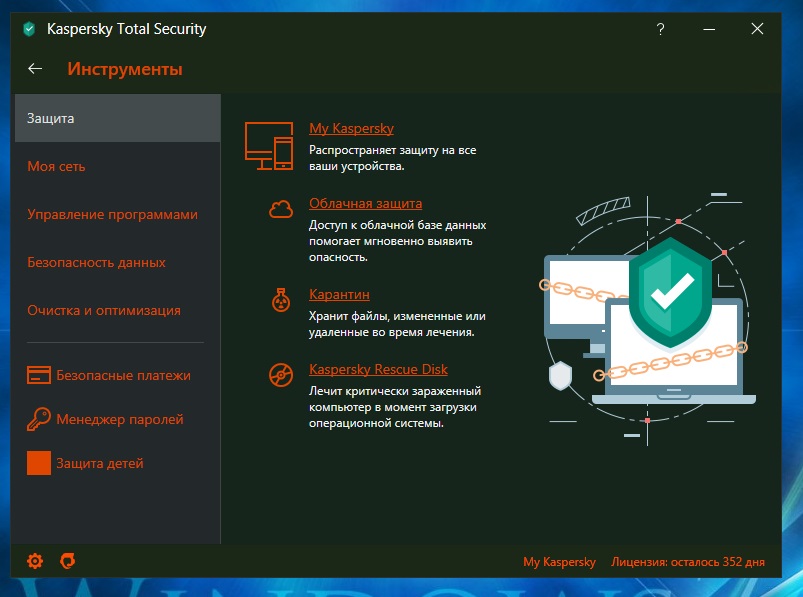The width and height of the screenshot is (803, 597).
Task: Open help with the question mark icon
Action: [x=661, y=29]
